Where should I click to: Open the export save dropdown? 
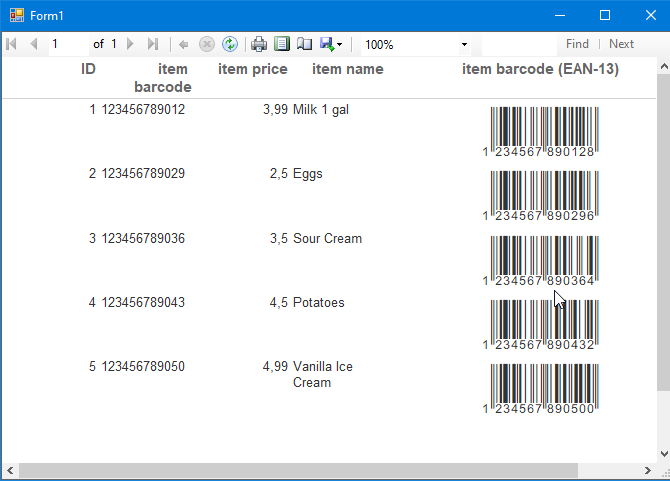[x=331, y=44]
